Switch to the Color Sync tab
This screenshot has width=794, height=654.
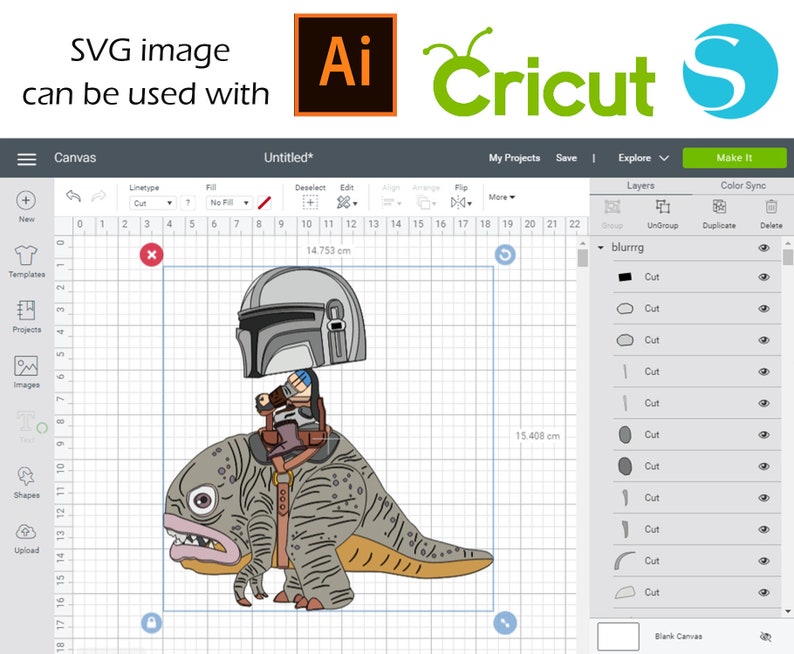(743, 186)
